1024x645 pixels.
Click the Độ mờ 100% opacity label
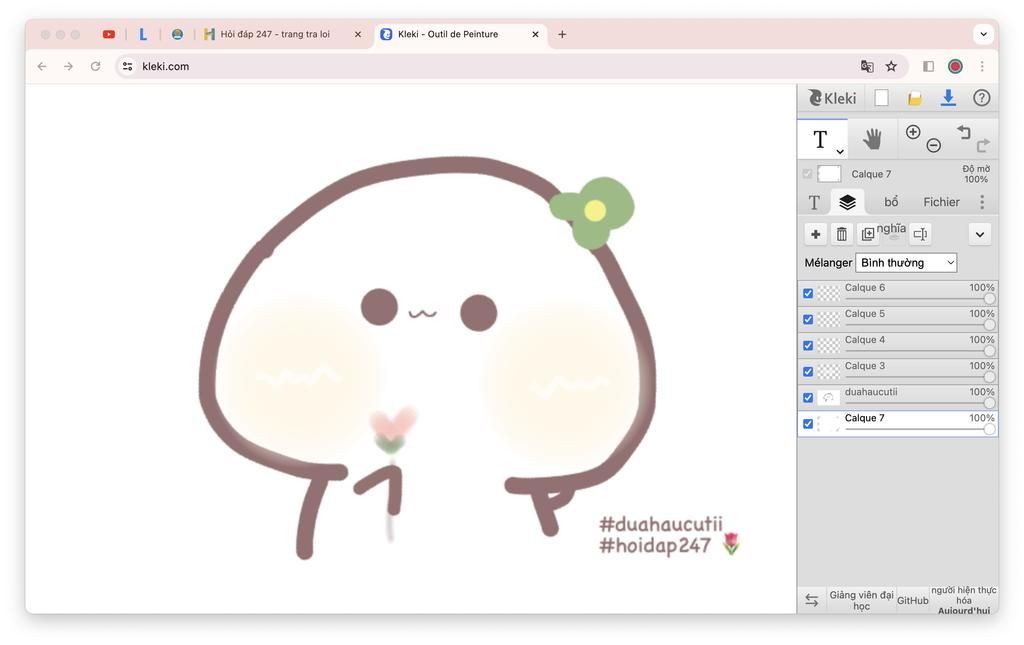tap(976, 174)
